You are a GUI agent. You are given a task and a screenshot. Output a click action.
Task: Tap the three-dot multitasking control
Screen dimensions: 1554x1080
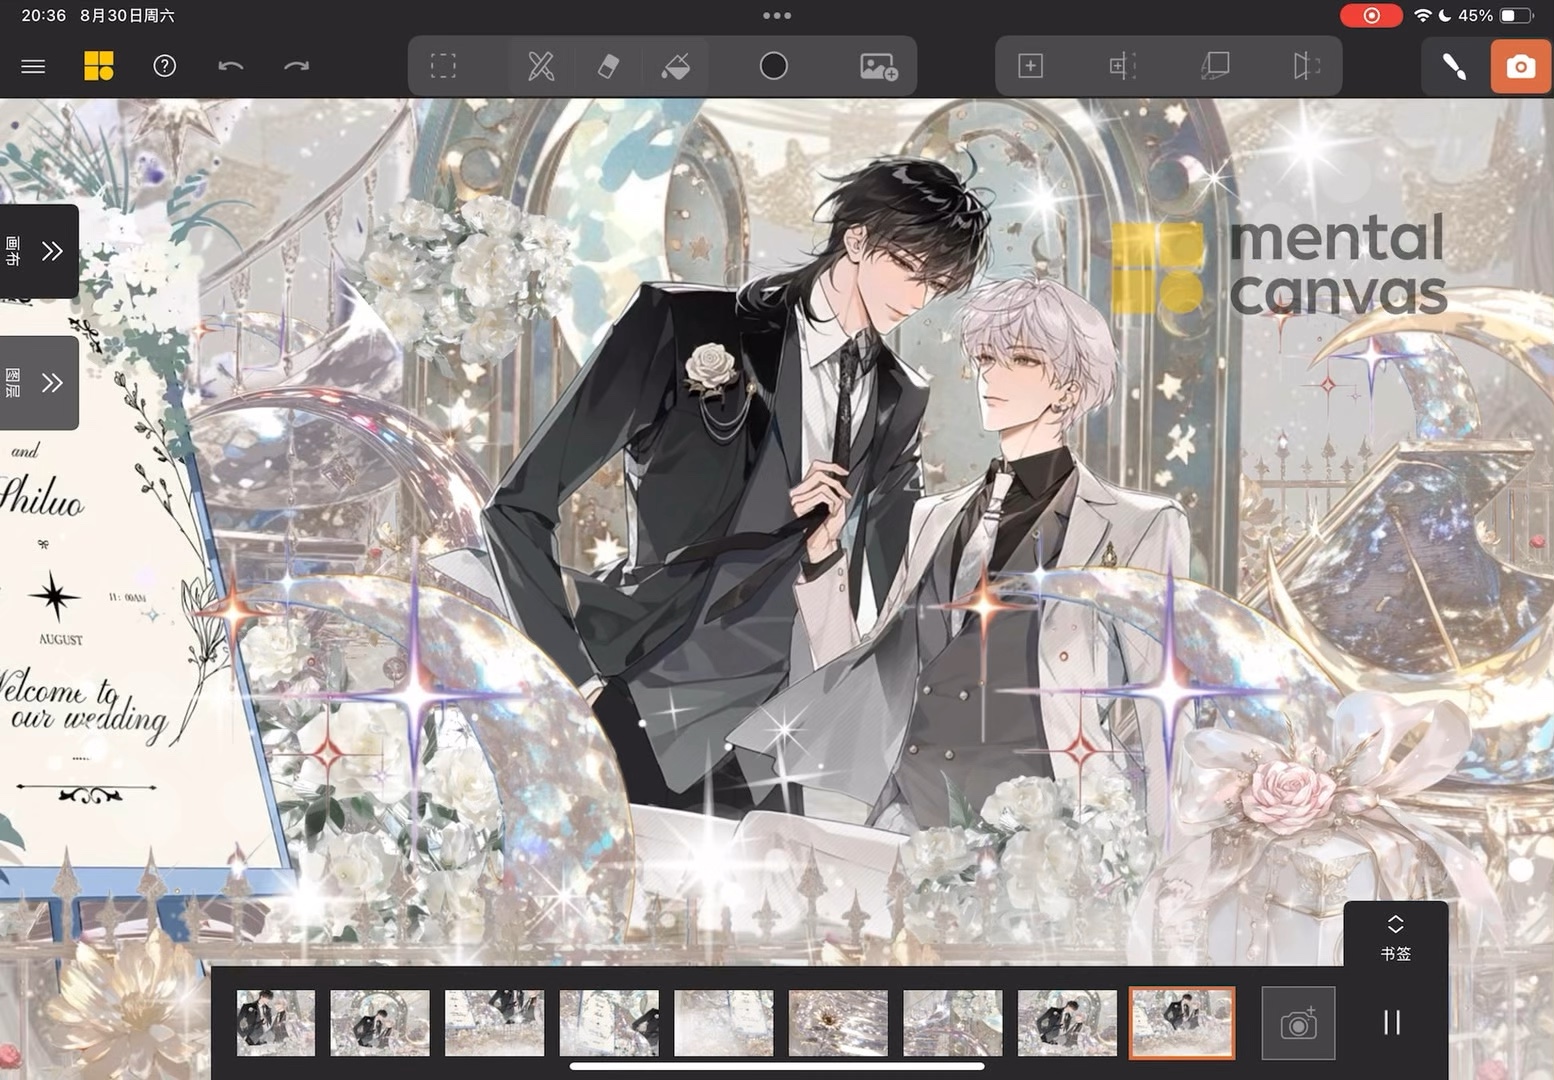click(777, 15)
